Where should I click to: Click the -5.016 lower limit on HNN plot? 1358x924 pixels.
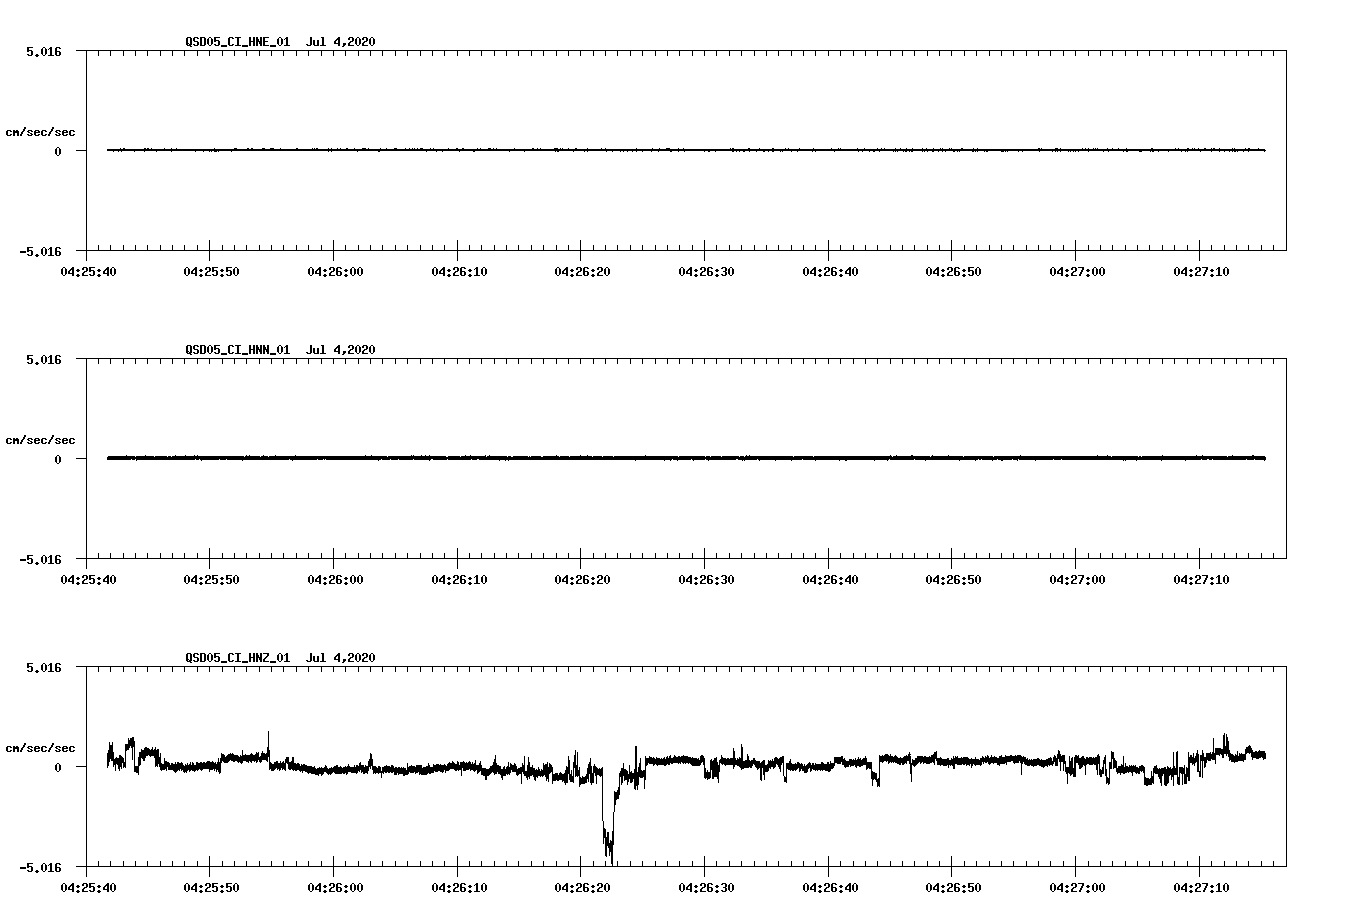click(40, 559)
